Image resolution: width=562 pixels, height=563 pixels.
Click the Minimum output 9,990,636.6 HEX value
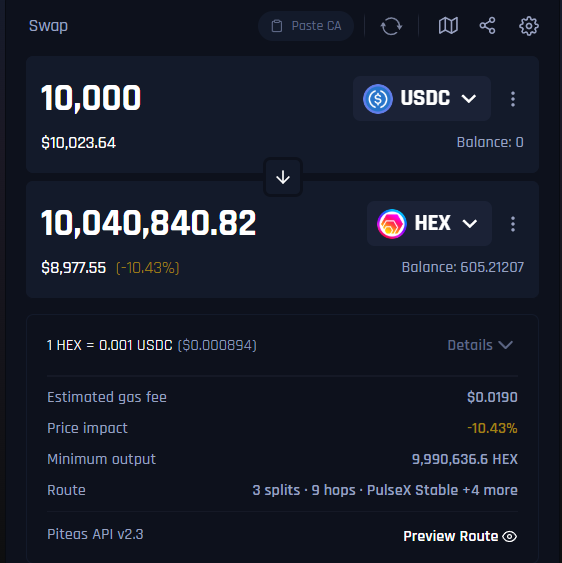coord(465,459)
